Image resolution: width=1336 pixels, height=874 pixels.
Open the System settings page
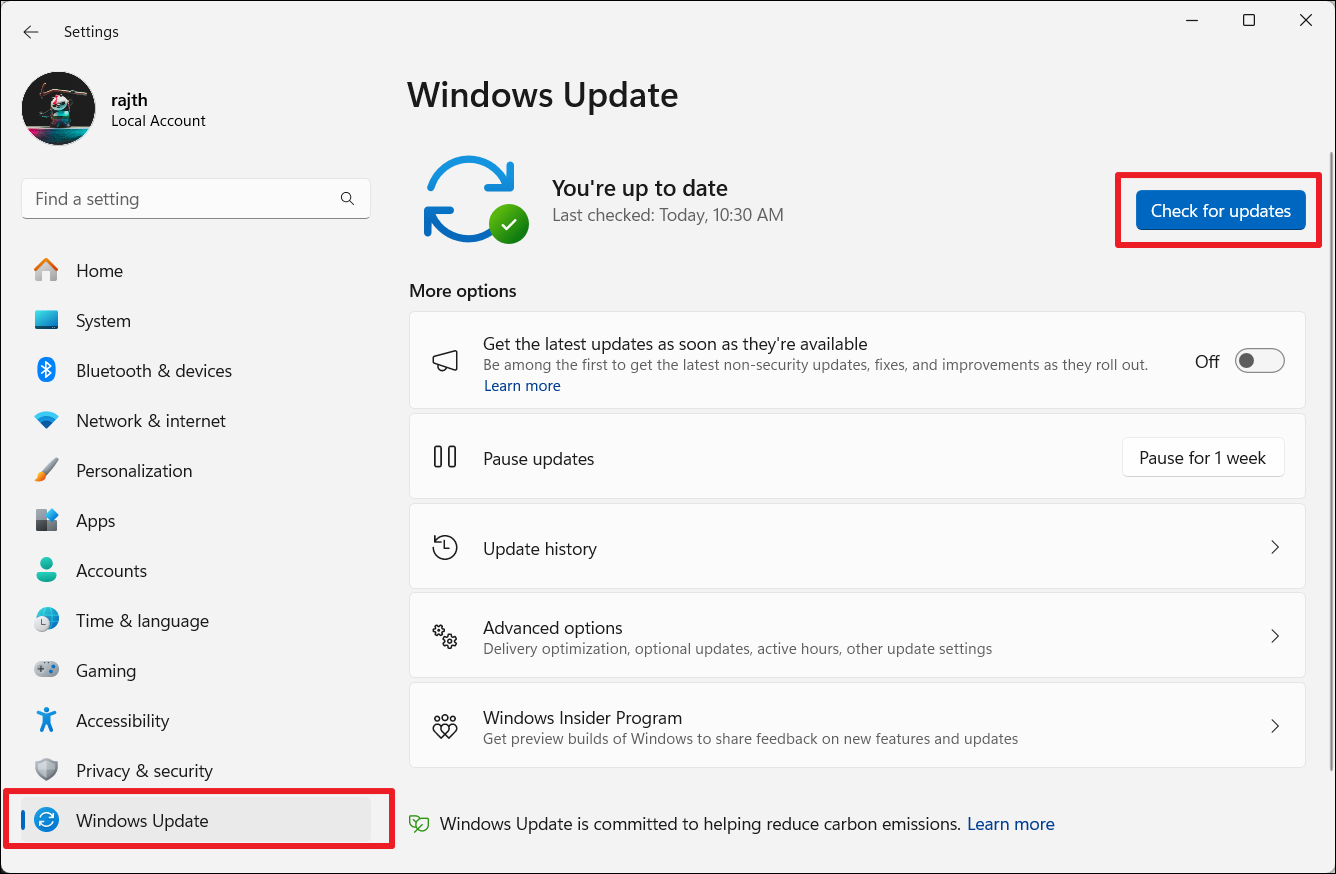point(103,321)
